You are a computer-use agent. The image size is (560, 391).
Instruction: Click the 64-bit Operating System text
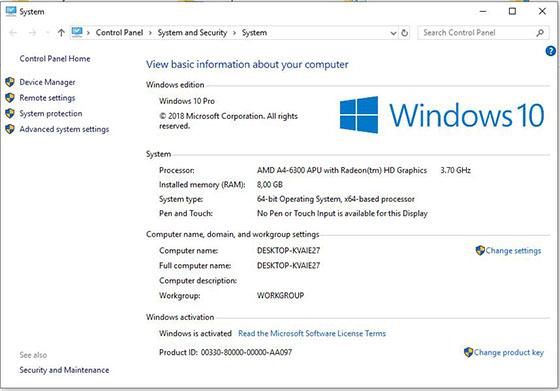click(x=336, y=199)
